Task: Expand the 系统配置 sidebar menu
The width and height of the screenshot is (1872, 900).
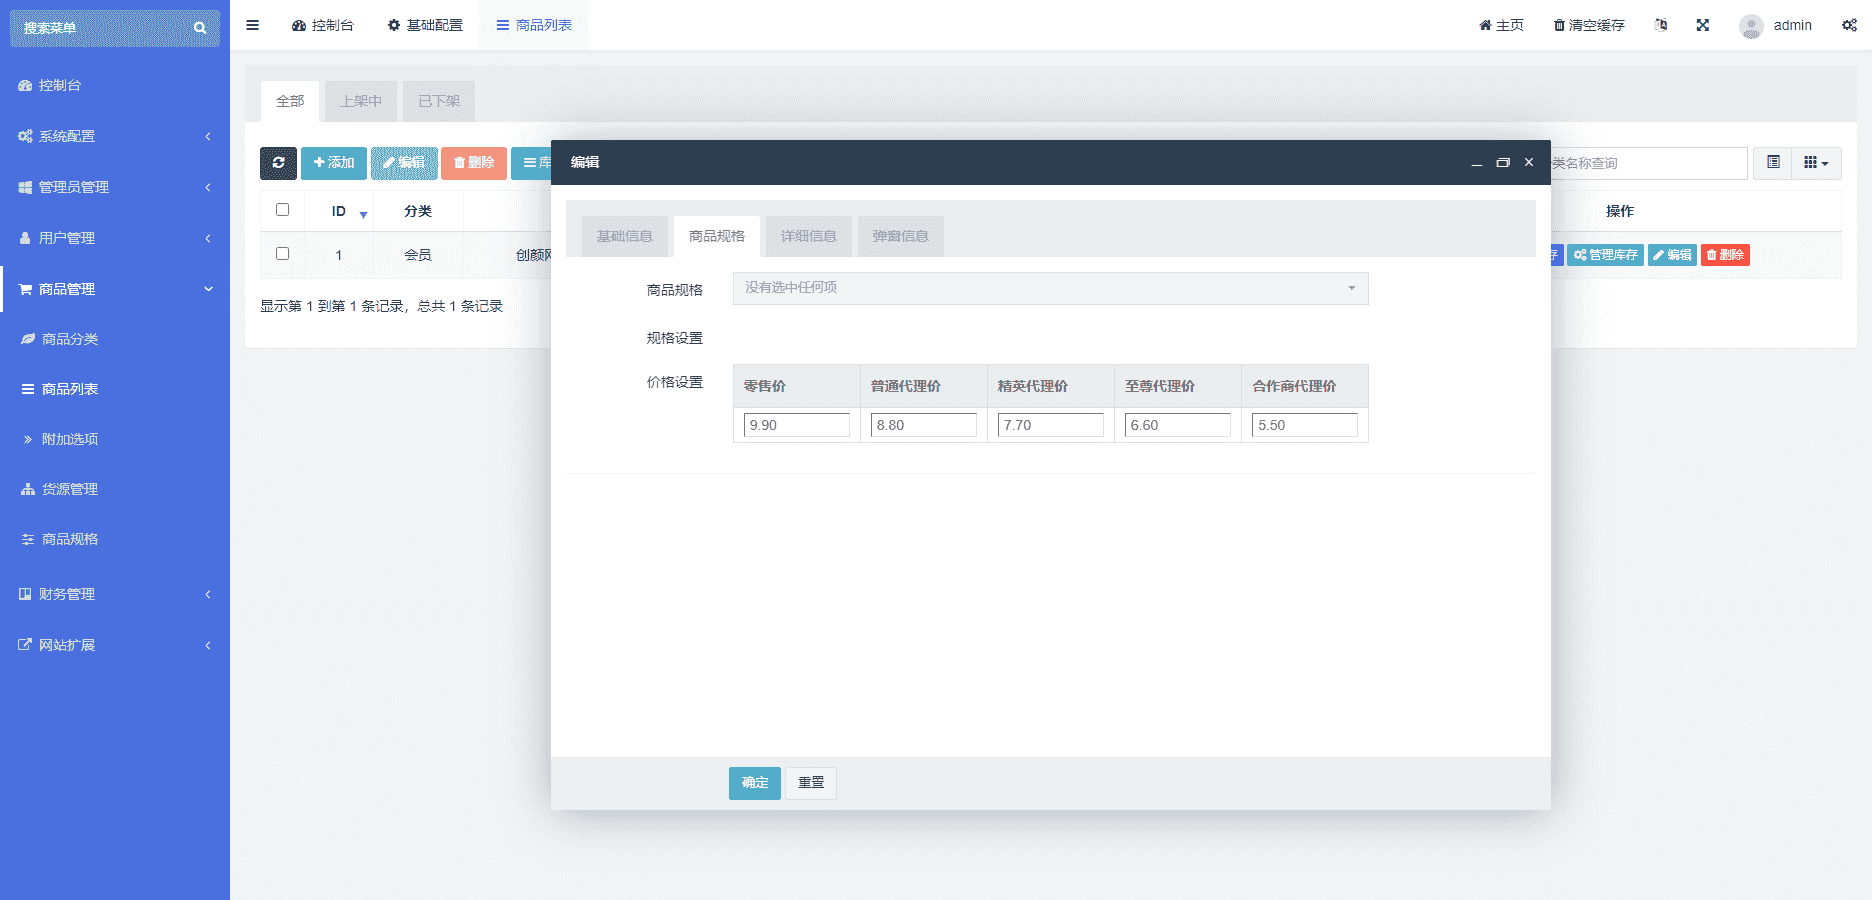Action: pos(115,136)
